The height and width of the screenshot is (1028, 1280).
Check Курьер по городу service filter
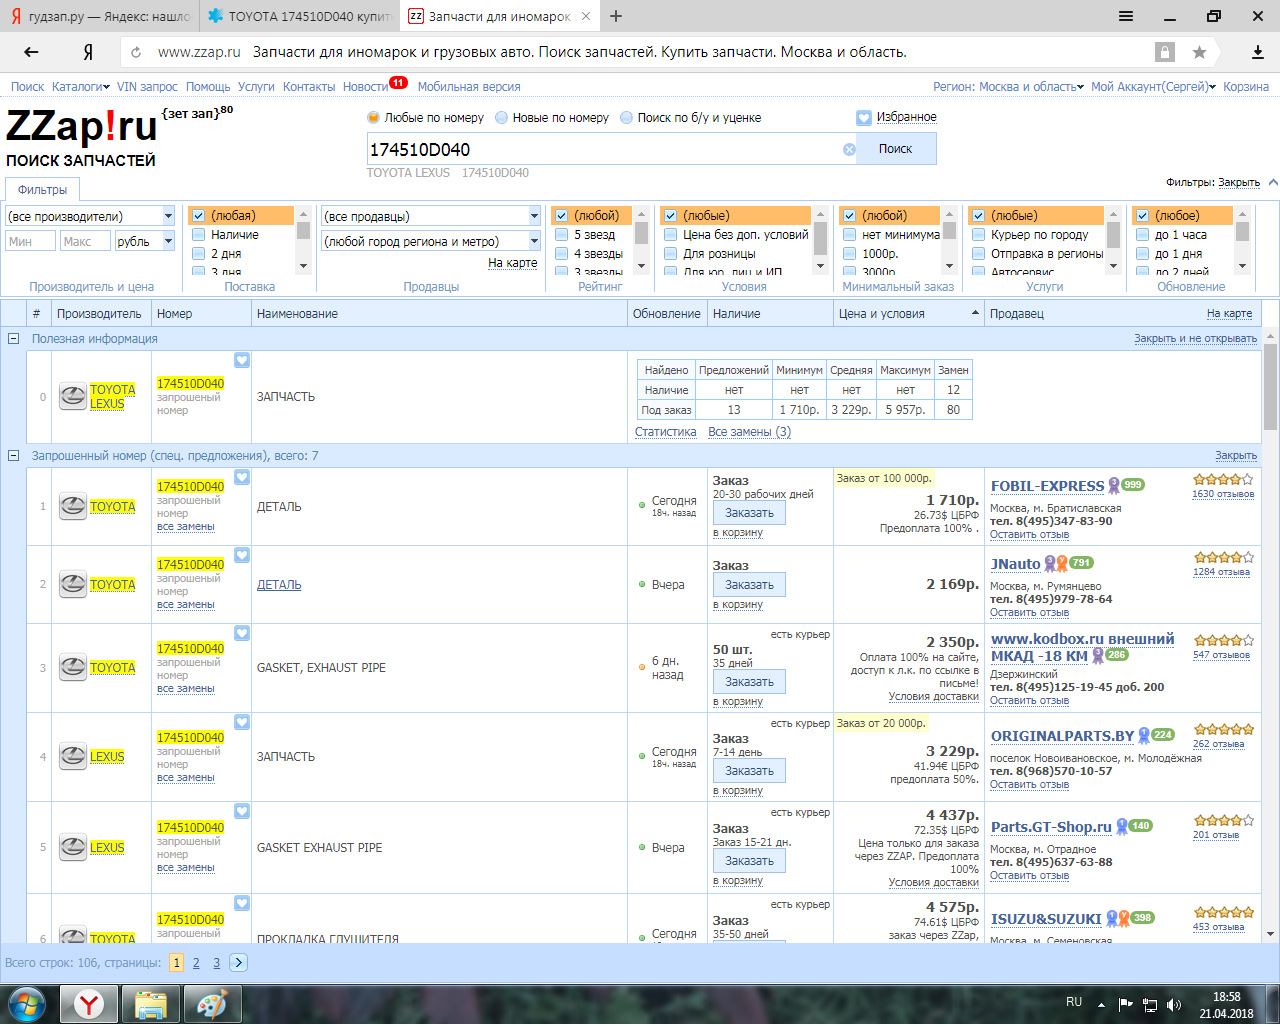point(978,235)
